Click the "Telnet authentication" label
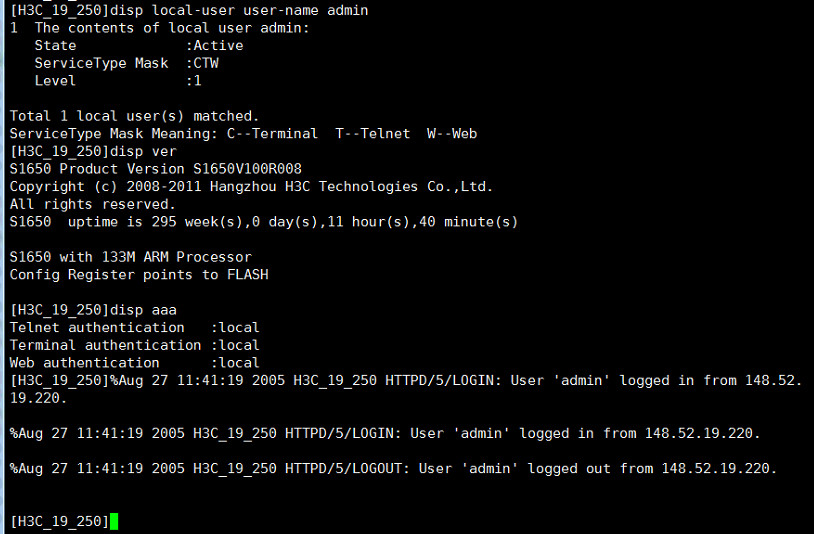 tap(97, 327)
